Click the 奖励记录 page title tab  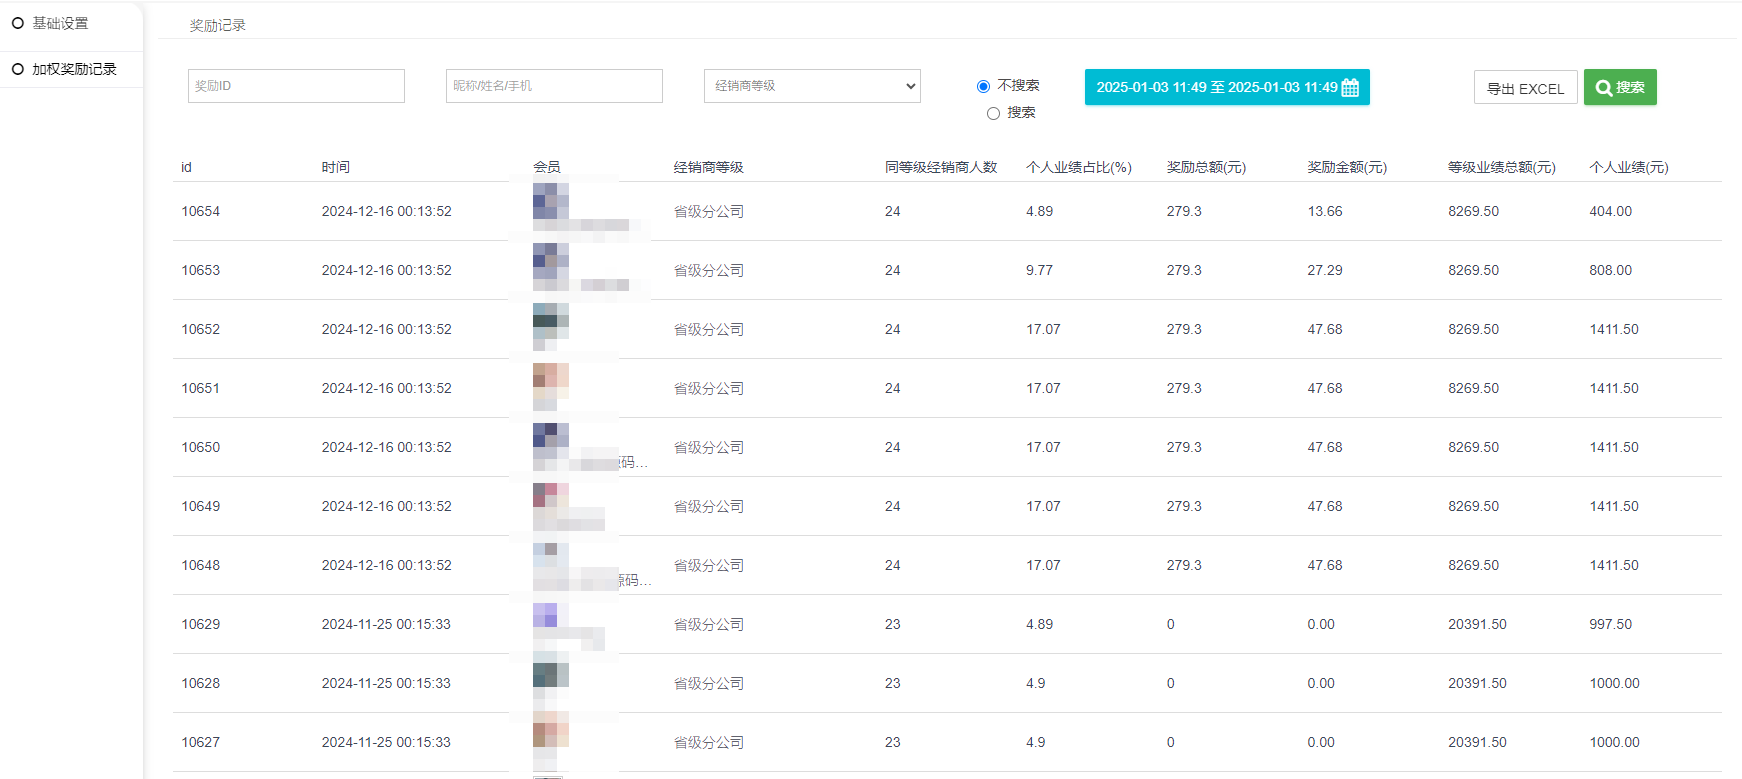click(218, 25)
